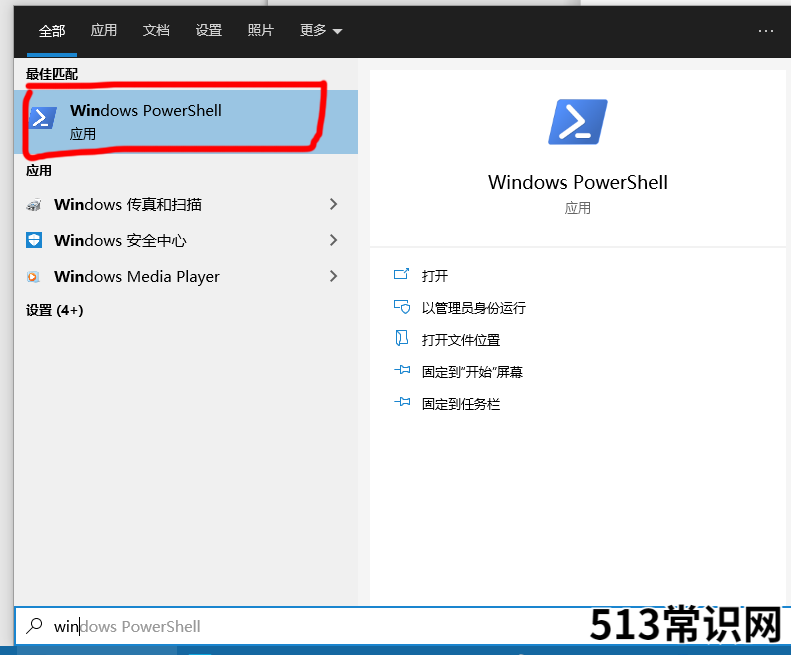Expand the Windows 传真和扫描 chevron
This screenshot has height=655, width=791.
[x=333, y=204]
